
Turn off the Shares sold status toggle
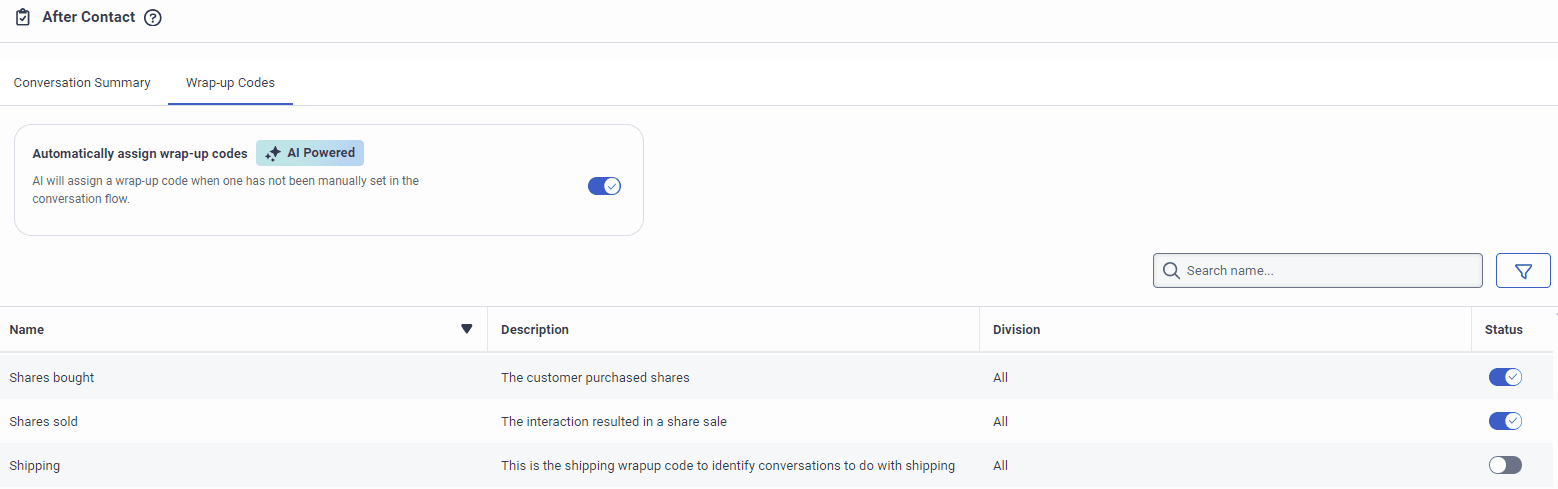(1505, 421)
